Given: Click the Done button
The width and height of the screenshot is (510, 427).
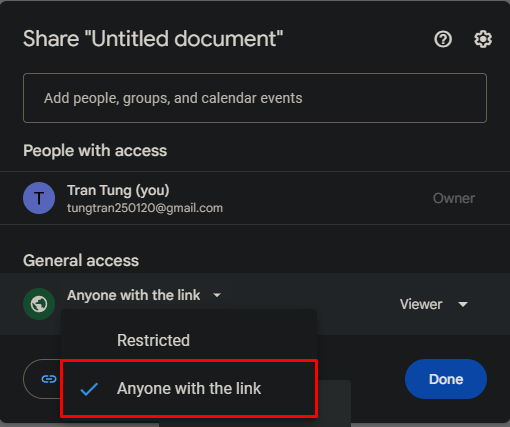Looking at the screenshot, I should click(x=446, y=379).
